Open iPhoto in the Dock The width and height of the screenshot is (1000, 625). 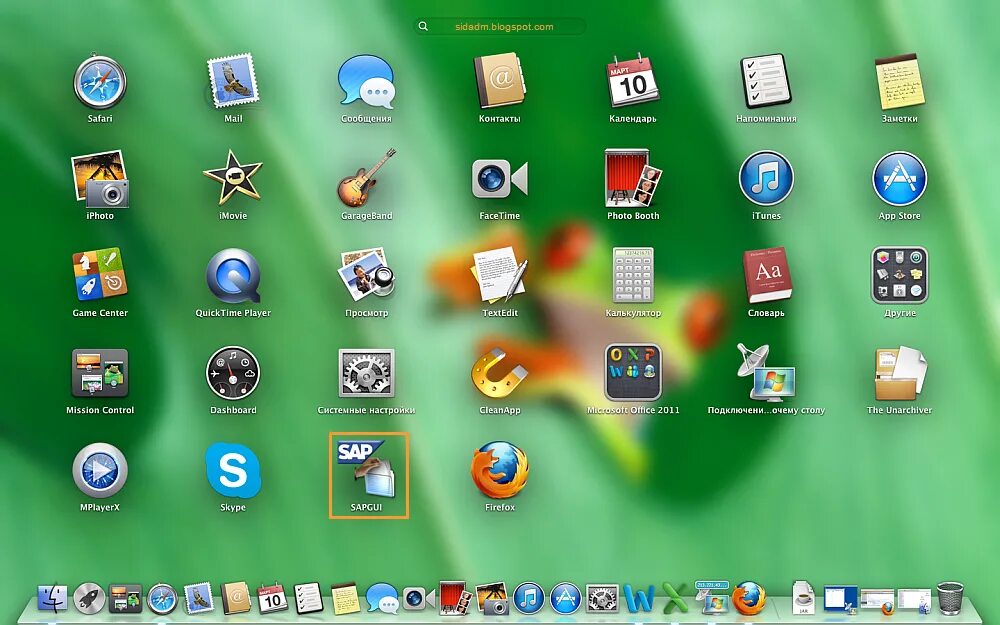(492, 599)
